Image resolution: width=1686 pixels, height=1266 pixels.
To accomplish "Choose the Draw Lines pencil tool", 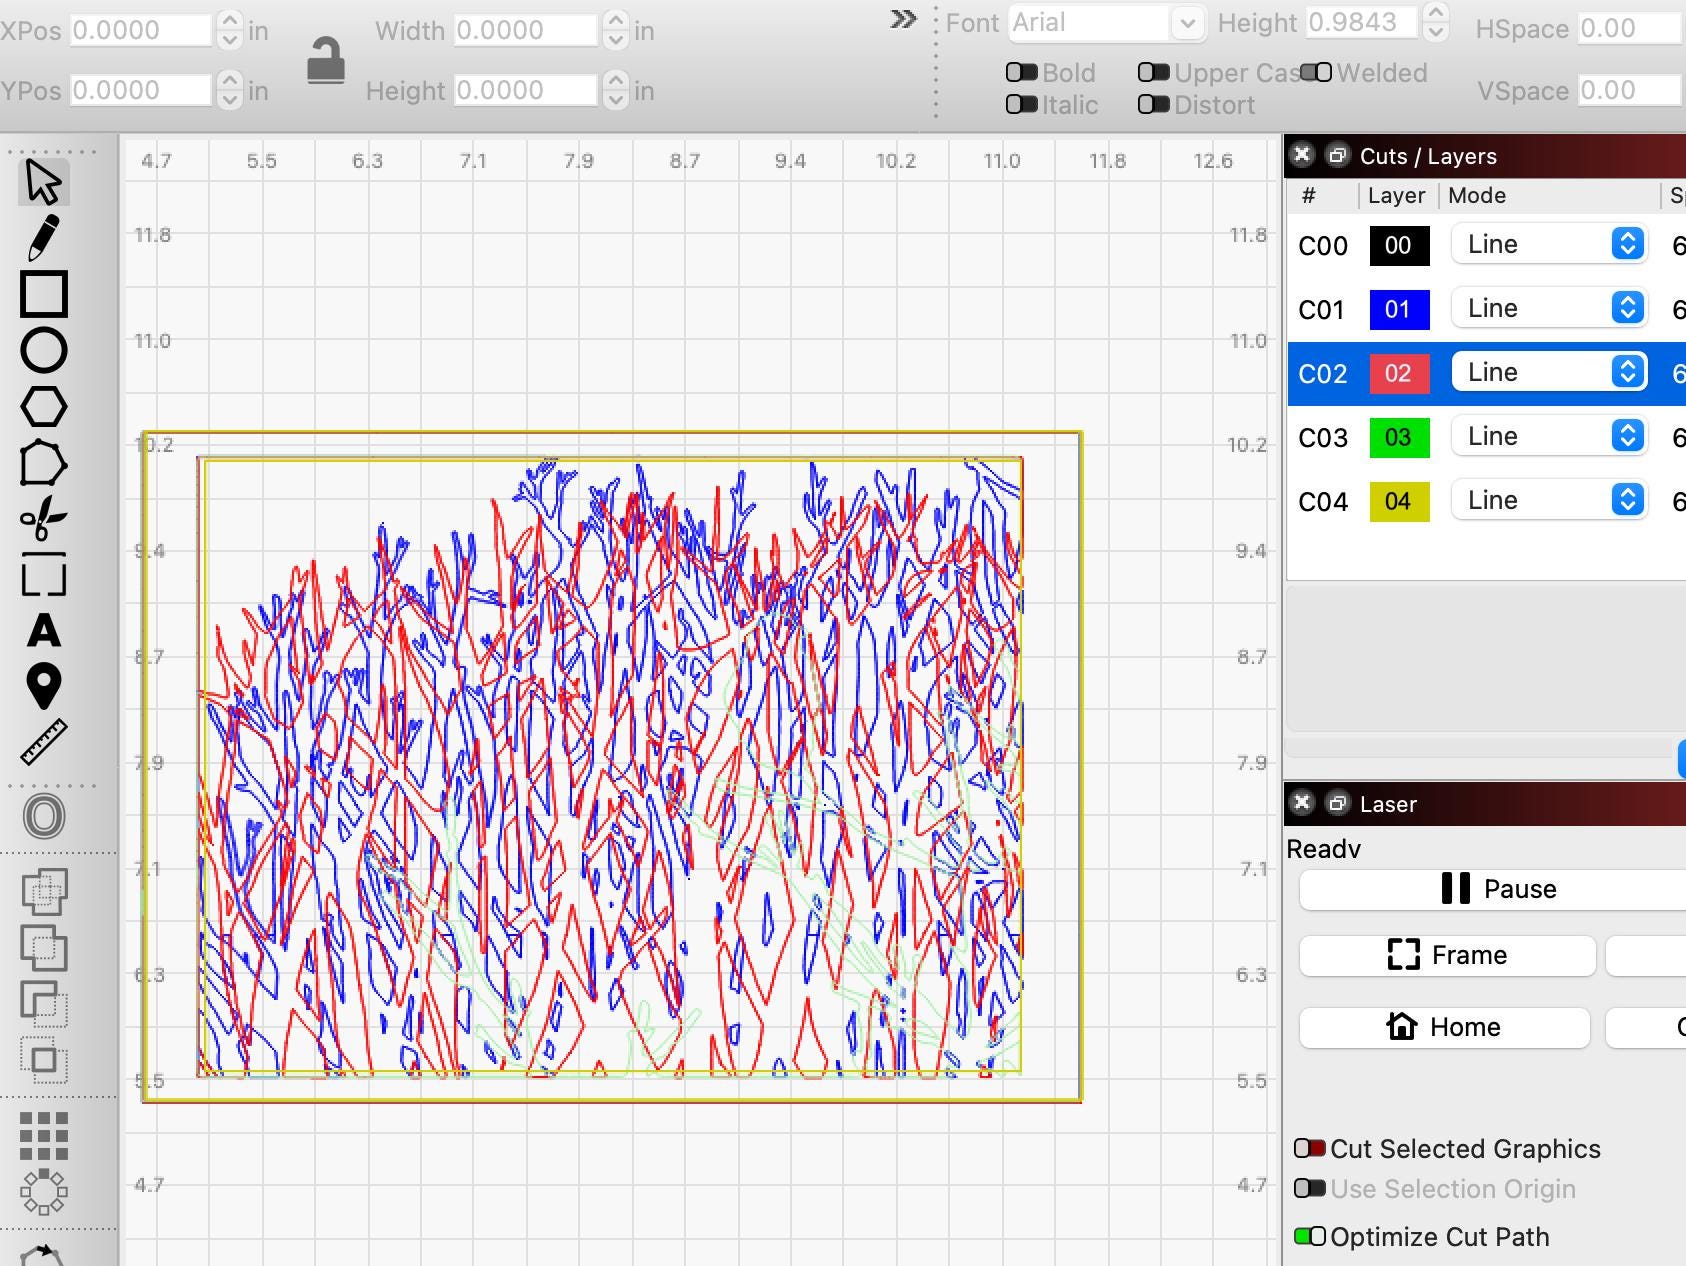I will (43, 239).
